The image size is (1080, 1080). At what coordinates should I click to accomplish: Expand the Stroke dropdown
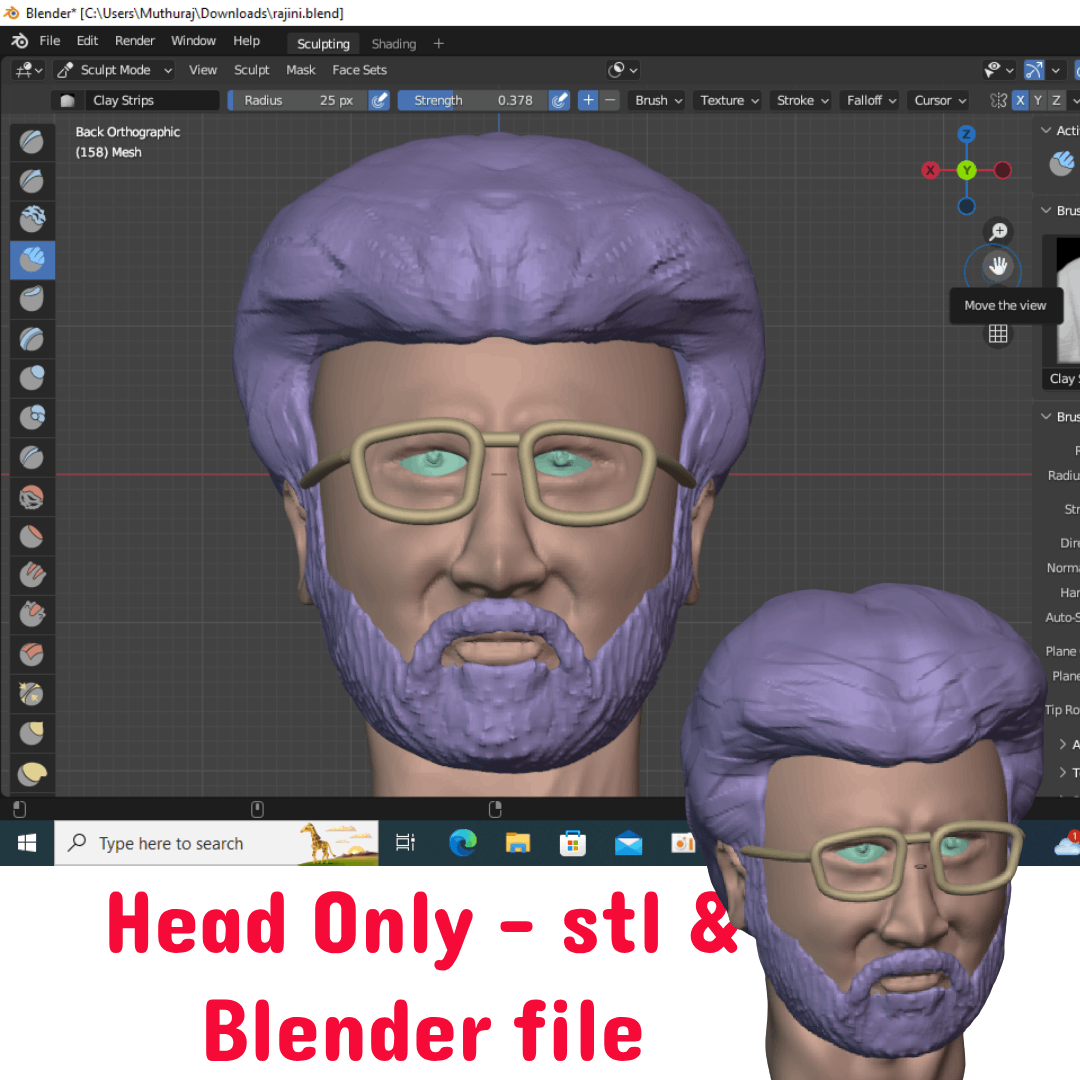coord(802,101)
